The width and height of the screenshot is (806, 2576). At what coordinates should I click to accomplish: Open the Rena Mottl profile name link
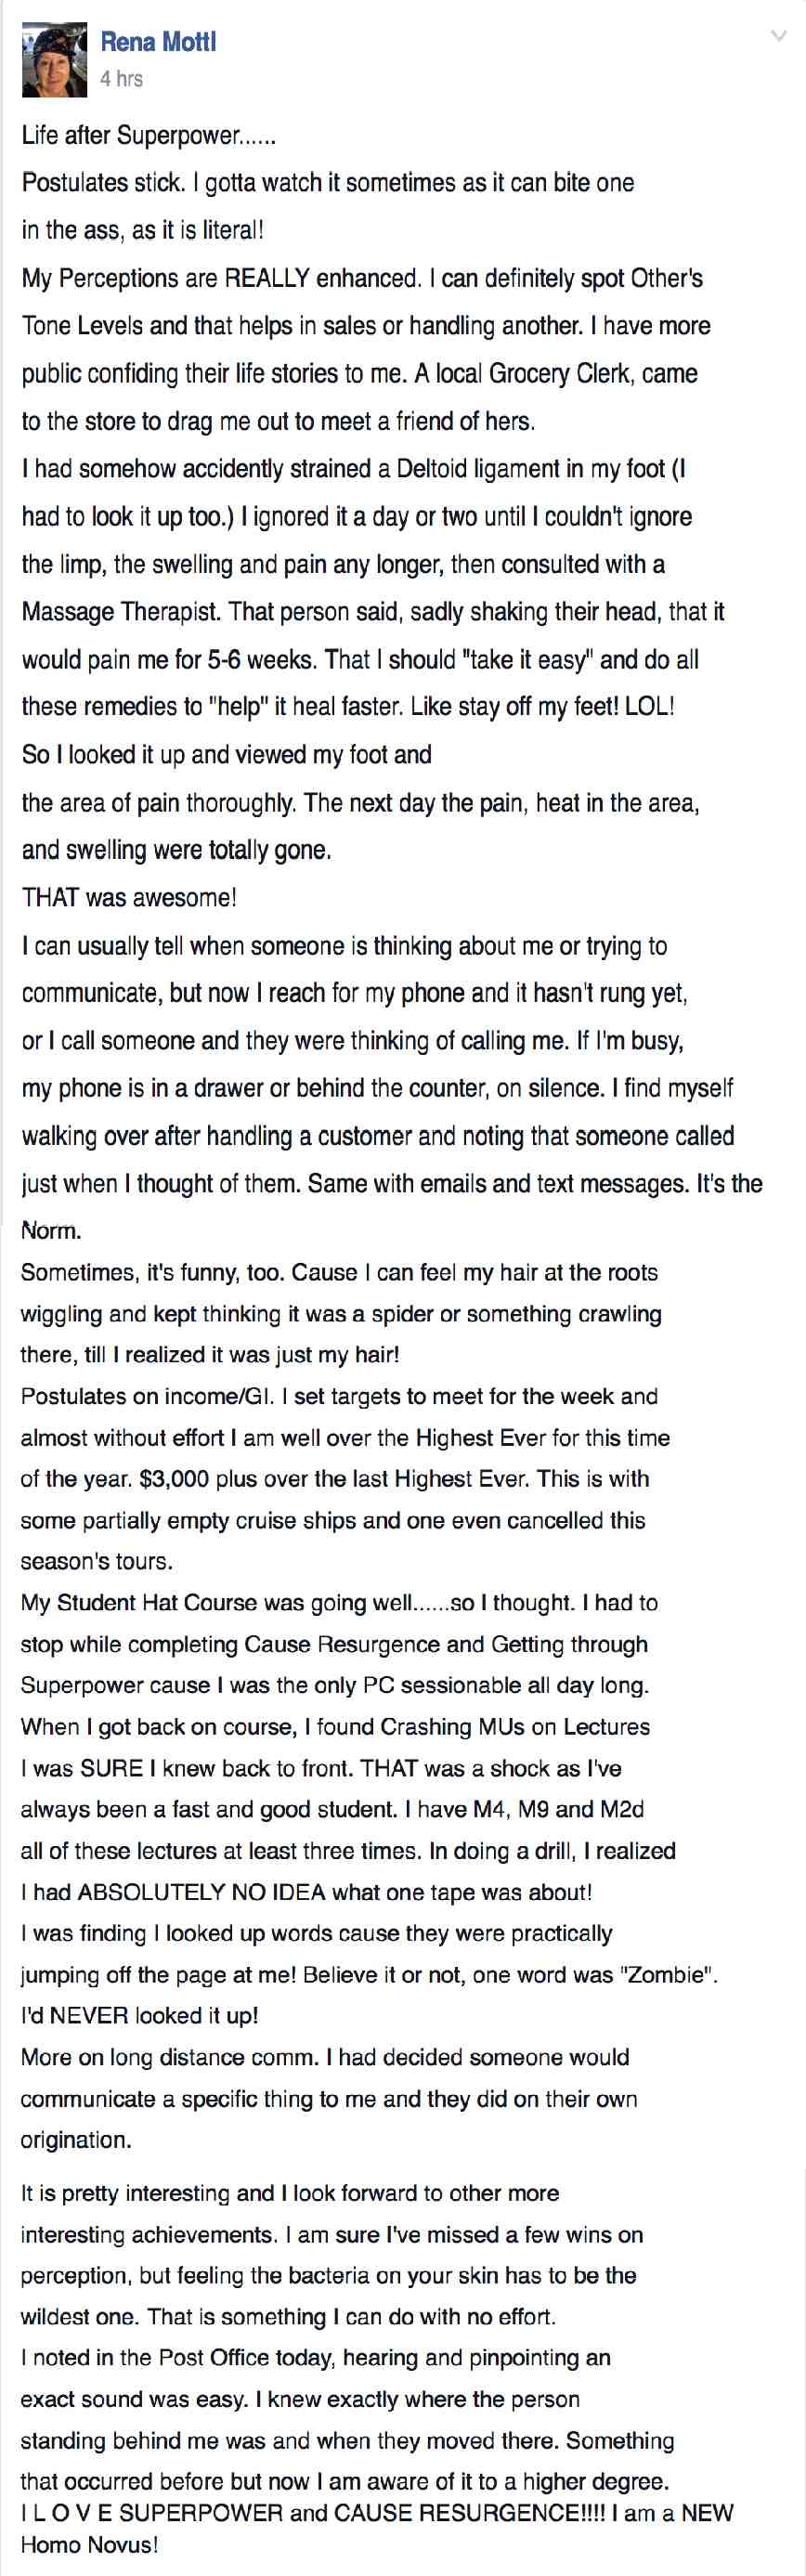158,42
